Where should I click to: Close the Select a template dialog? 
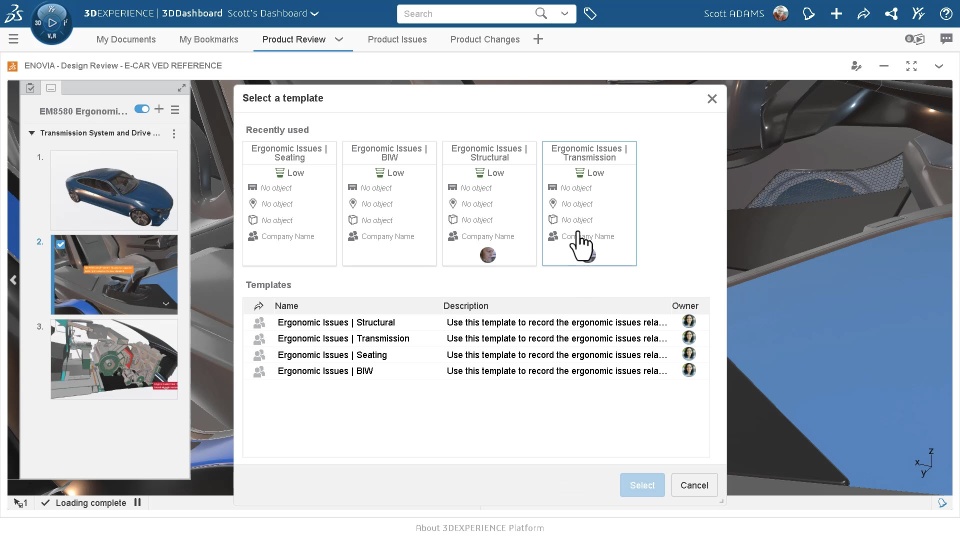point(712,99)
